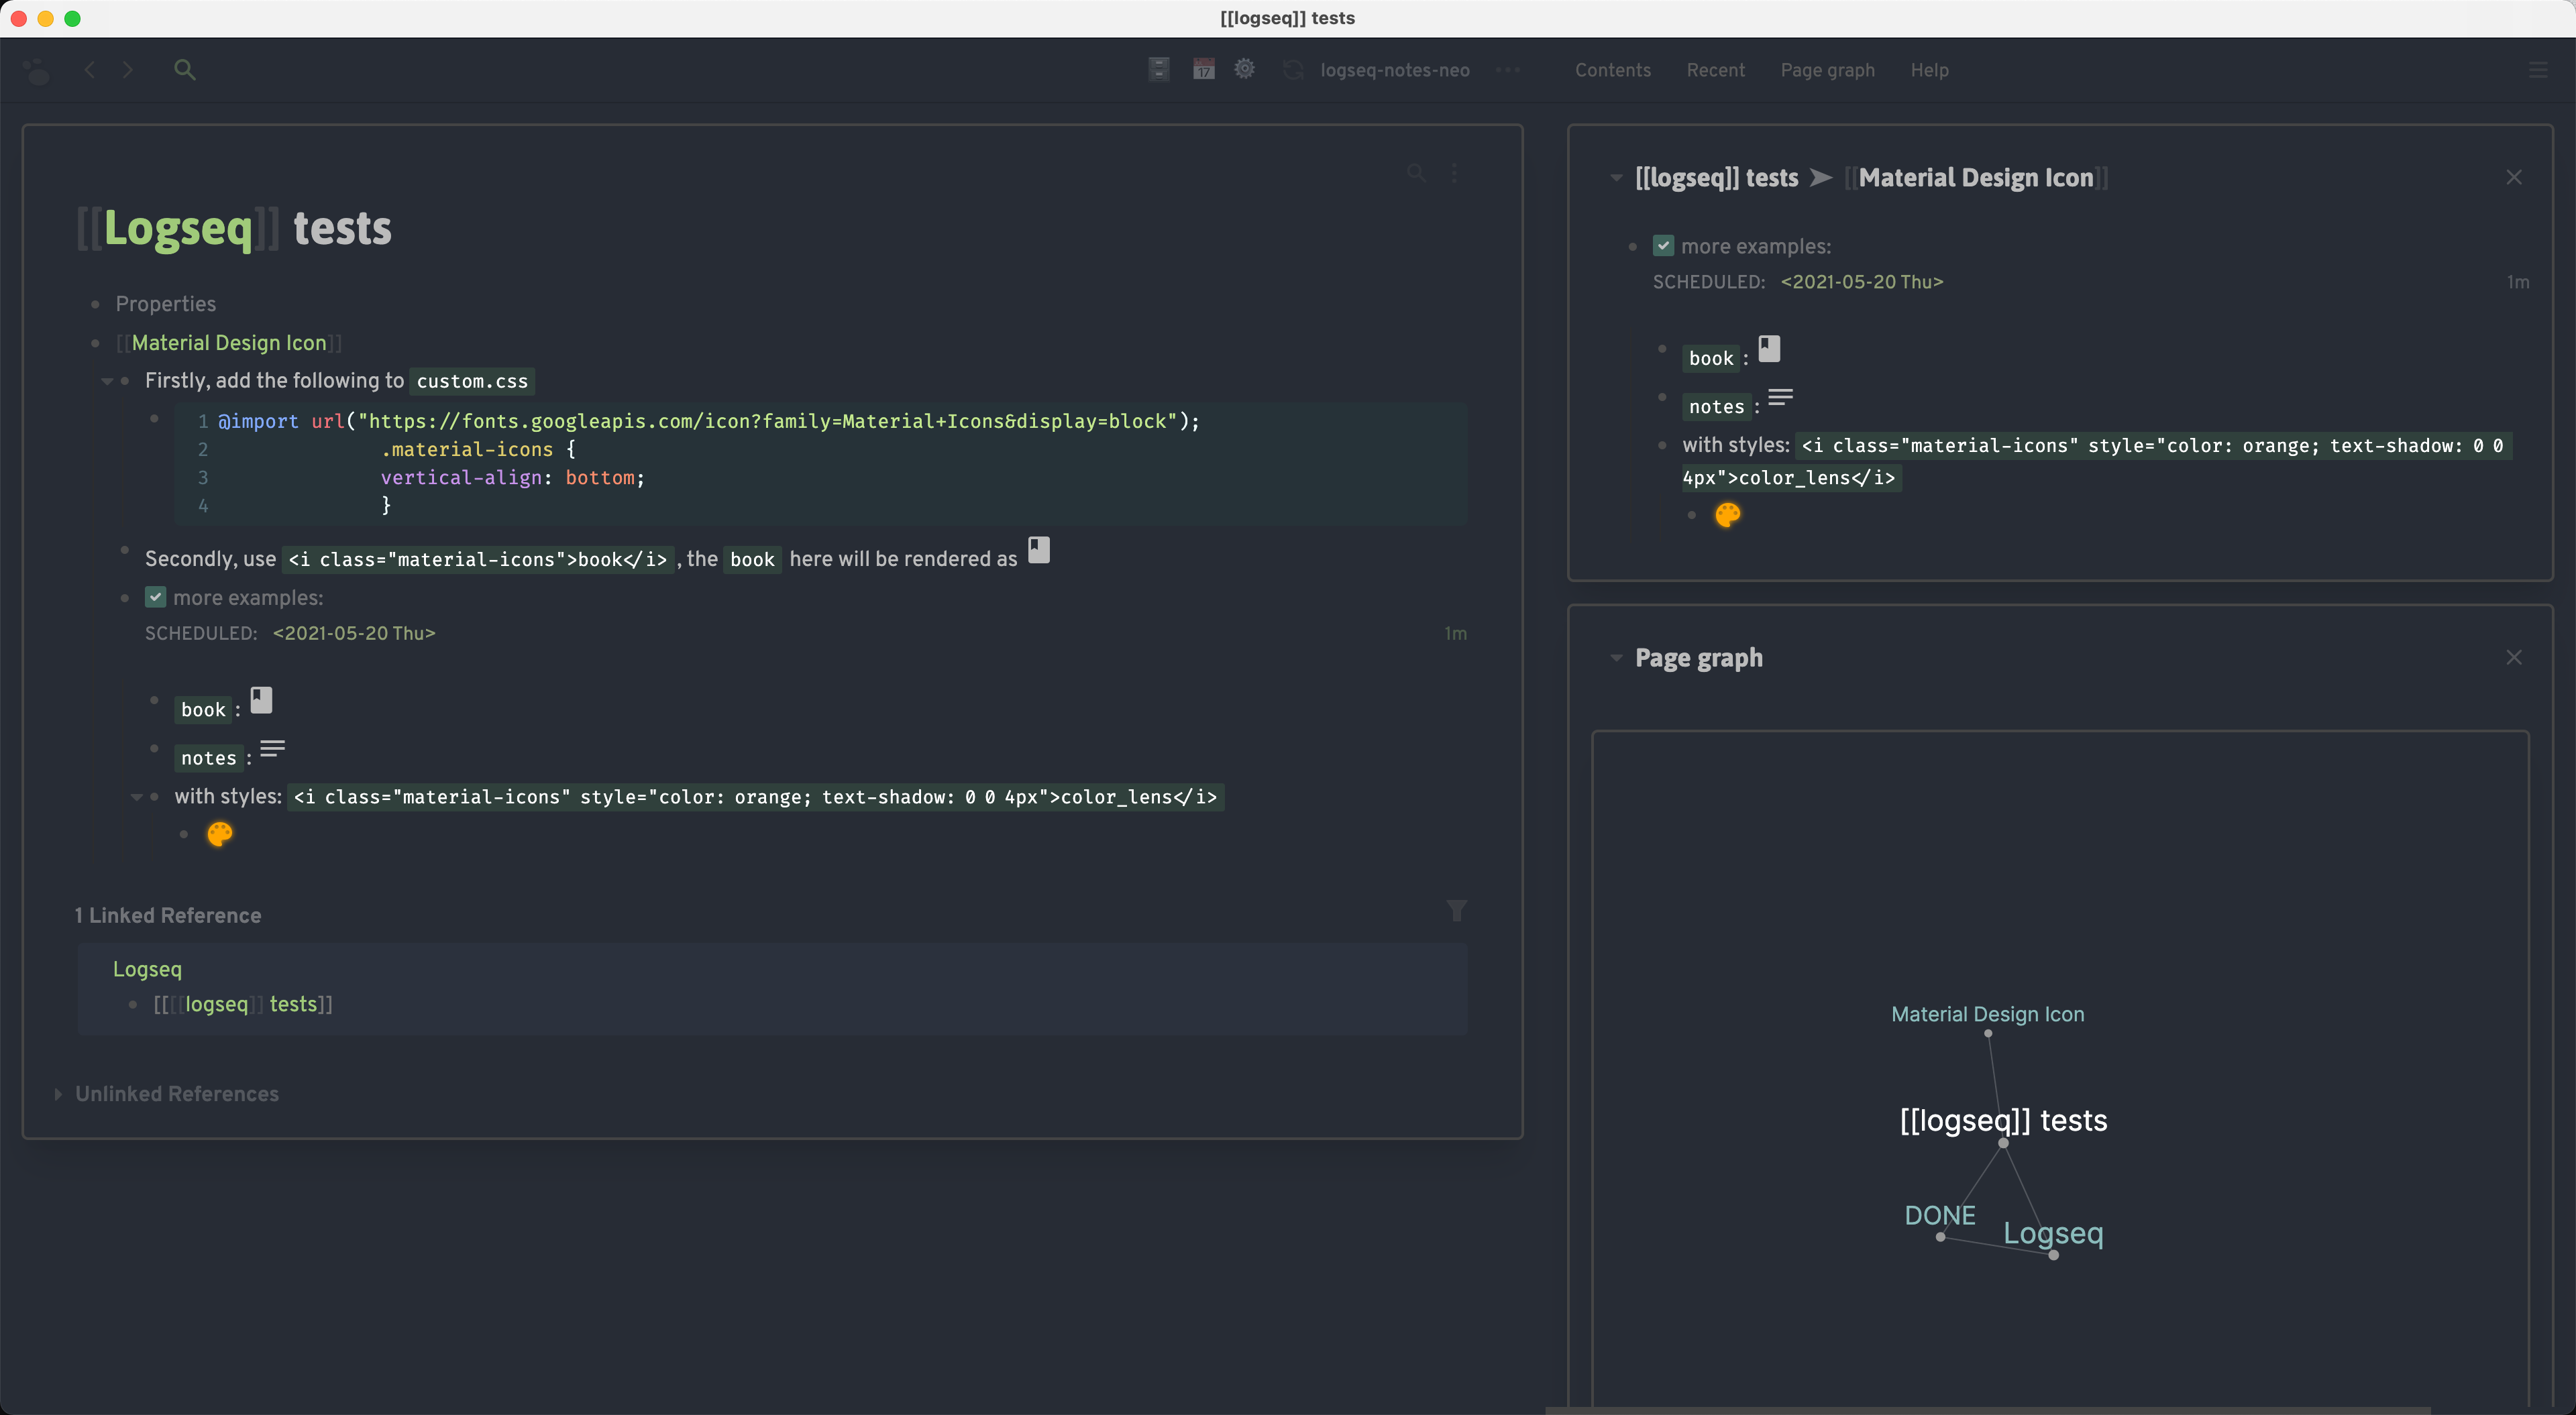The height and width of the screenshot is (1415, 2576).
Task: Go back with the left arrow
Action: click(x=90, y=70)
